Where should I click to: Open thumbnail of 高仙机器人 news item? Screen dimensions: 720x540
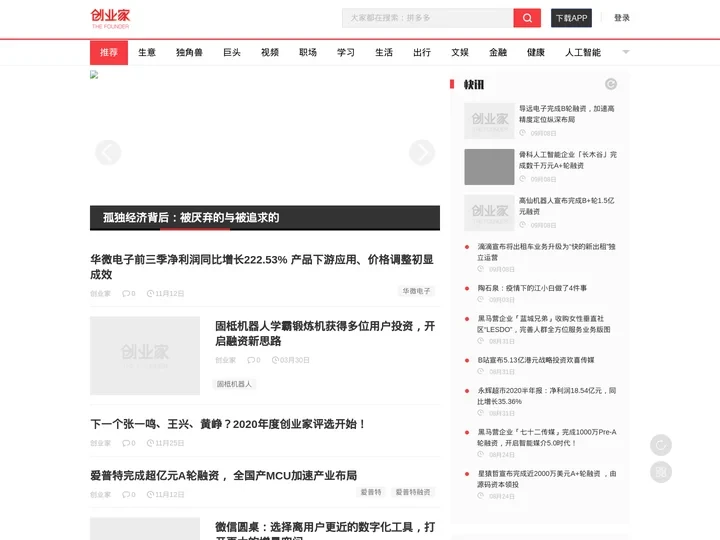pos(489,213)
